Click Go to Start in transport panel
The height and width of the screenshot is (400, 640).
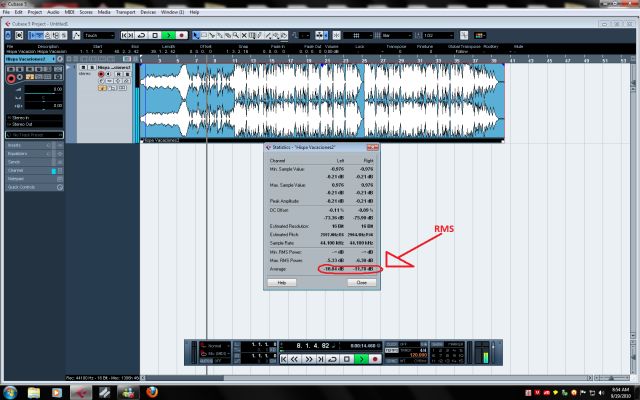pos(284,359)
